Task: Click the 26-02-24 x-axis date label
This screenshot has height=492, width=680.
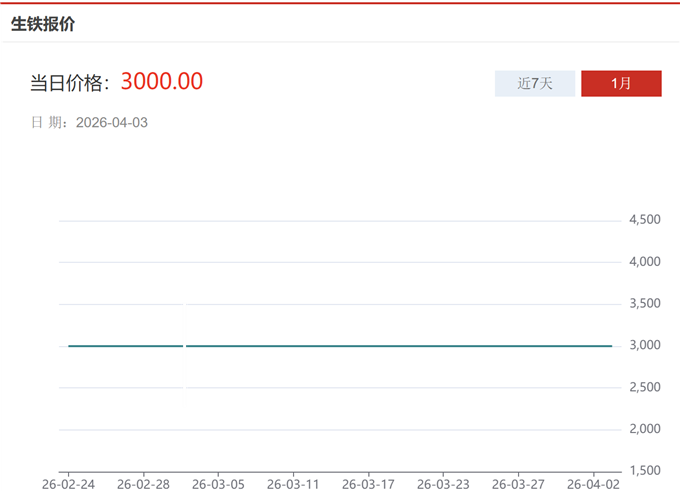Action: point(69,484)
